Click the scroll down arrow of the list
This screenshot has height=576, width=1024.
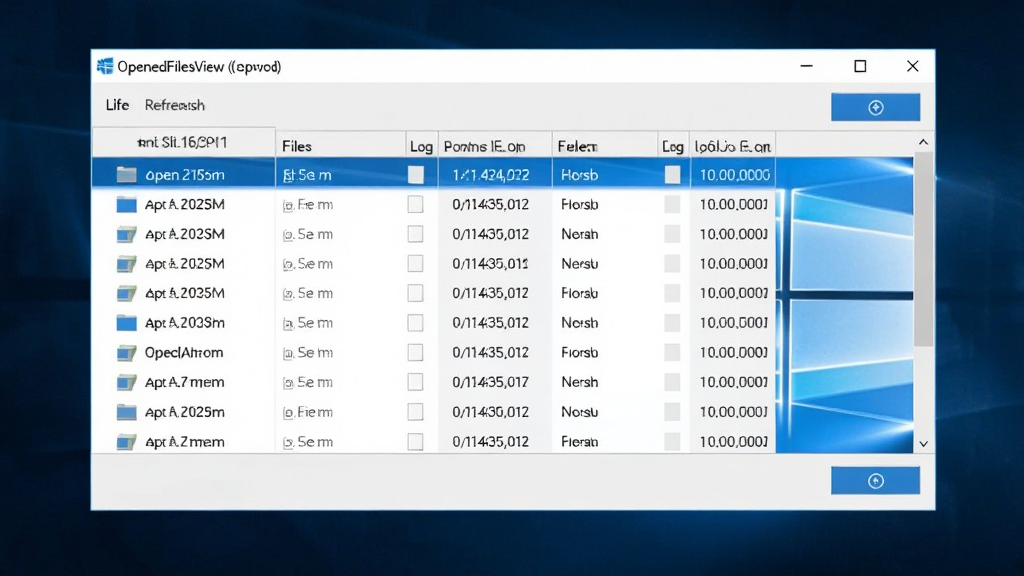(x=923, y=444)
